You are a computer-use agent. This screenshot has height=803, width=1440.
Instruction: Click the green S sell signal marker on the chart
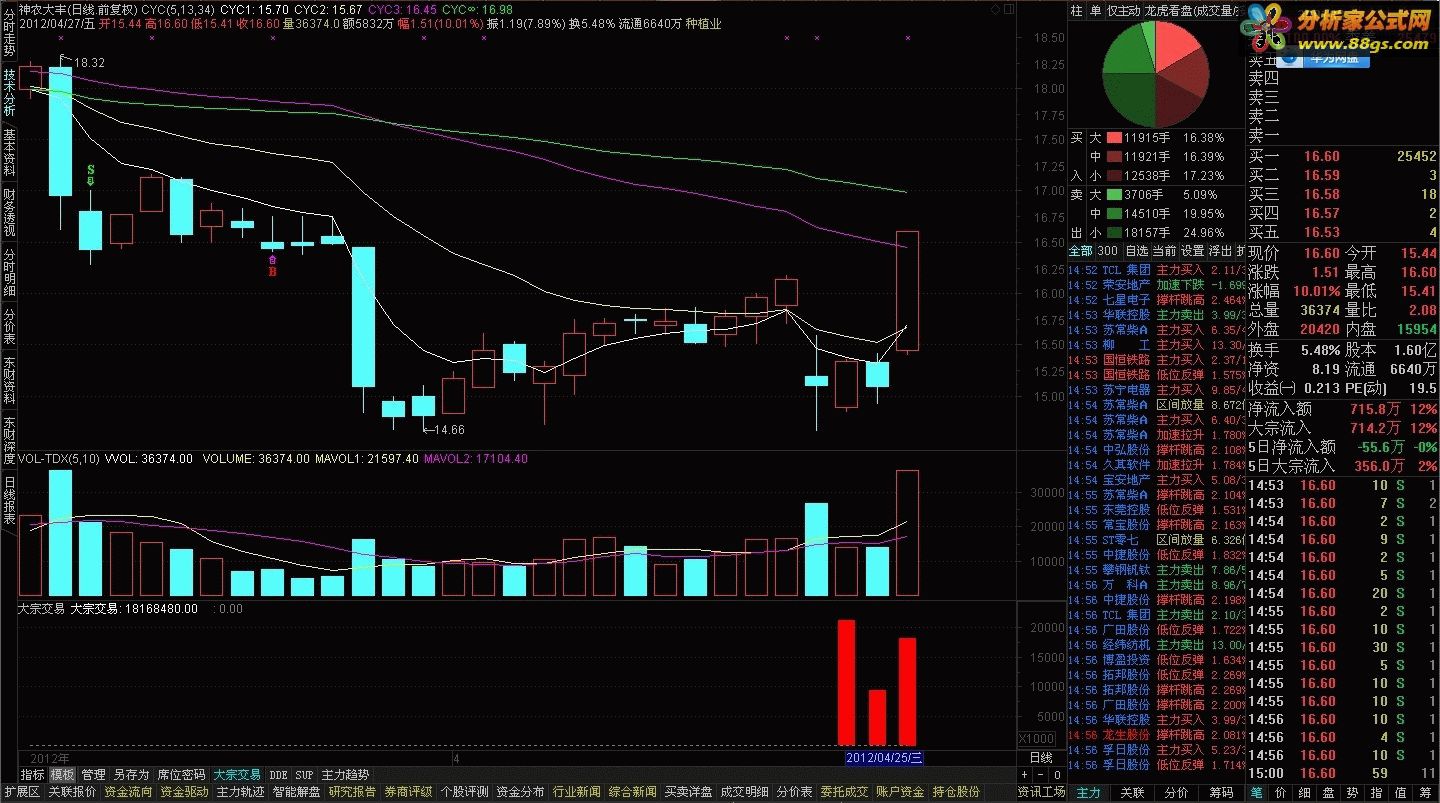point(91,177)
